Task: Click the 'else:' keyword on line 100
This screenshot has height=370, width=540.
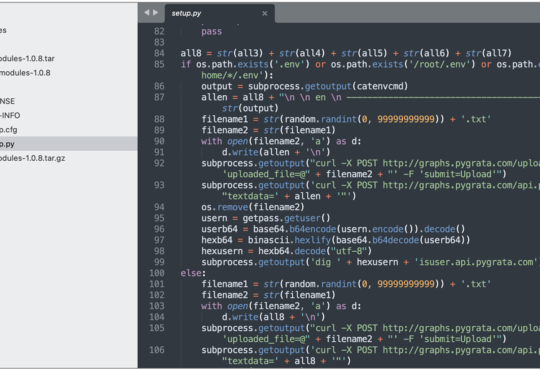Action: [193, 273]
